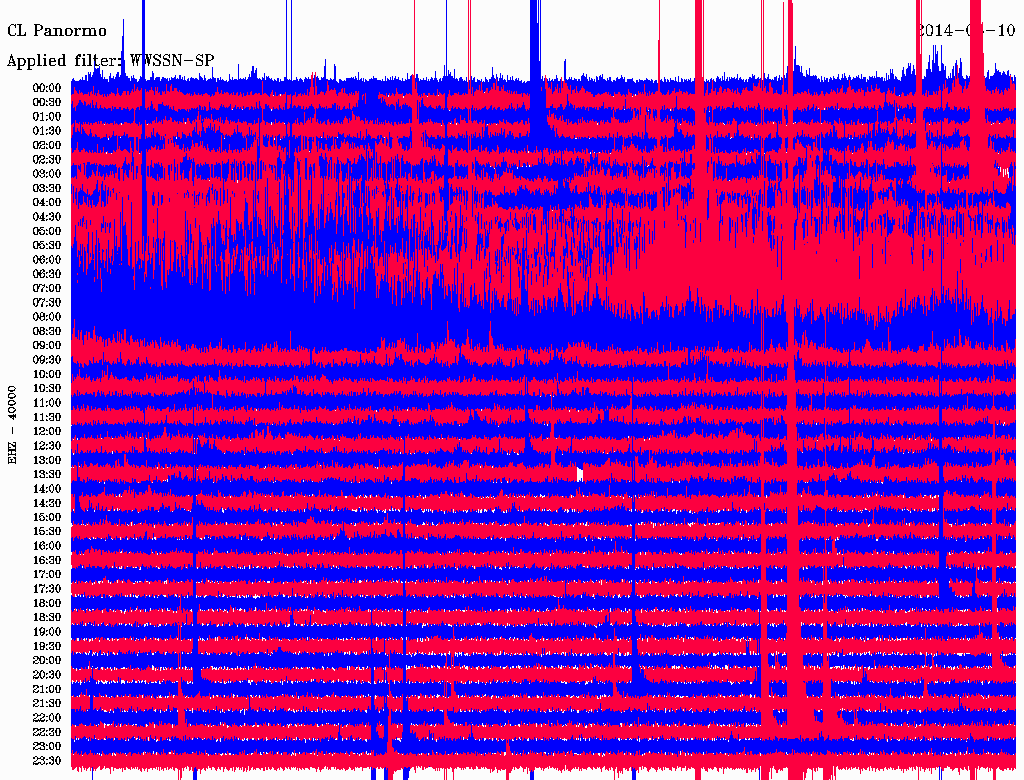Screen dimensions: 1024x780
Task: Click the 10:00 time label
Action: point(47,374)
